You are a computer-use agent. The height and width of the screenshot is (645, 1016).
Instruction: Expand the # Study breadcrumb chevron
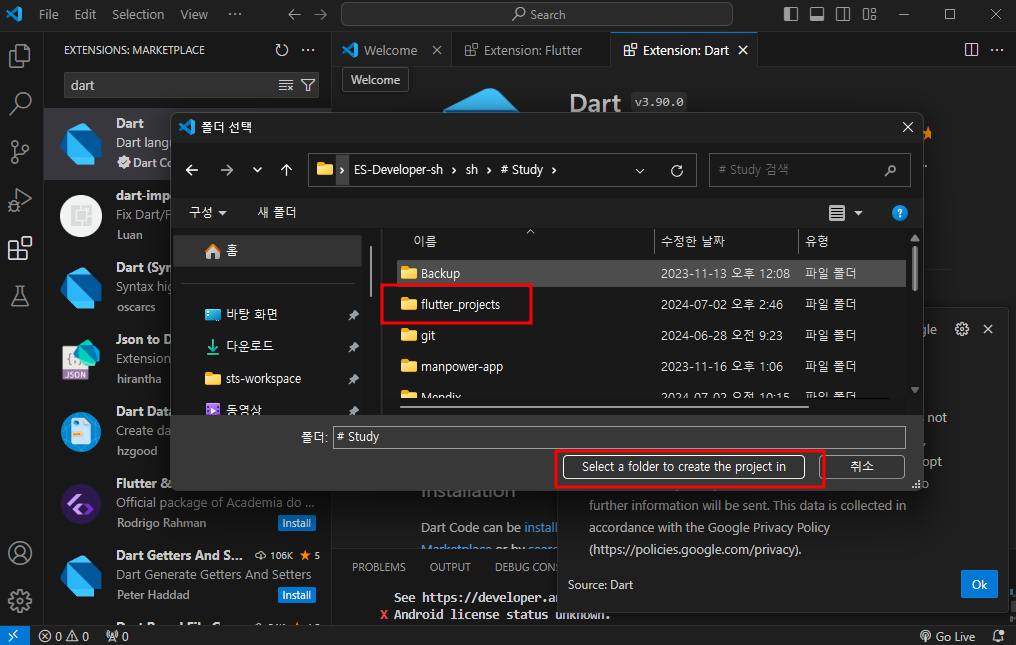click(553, 170)
